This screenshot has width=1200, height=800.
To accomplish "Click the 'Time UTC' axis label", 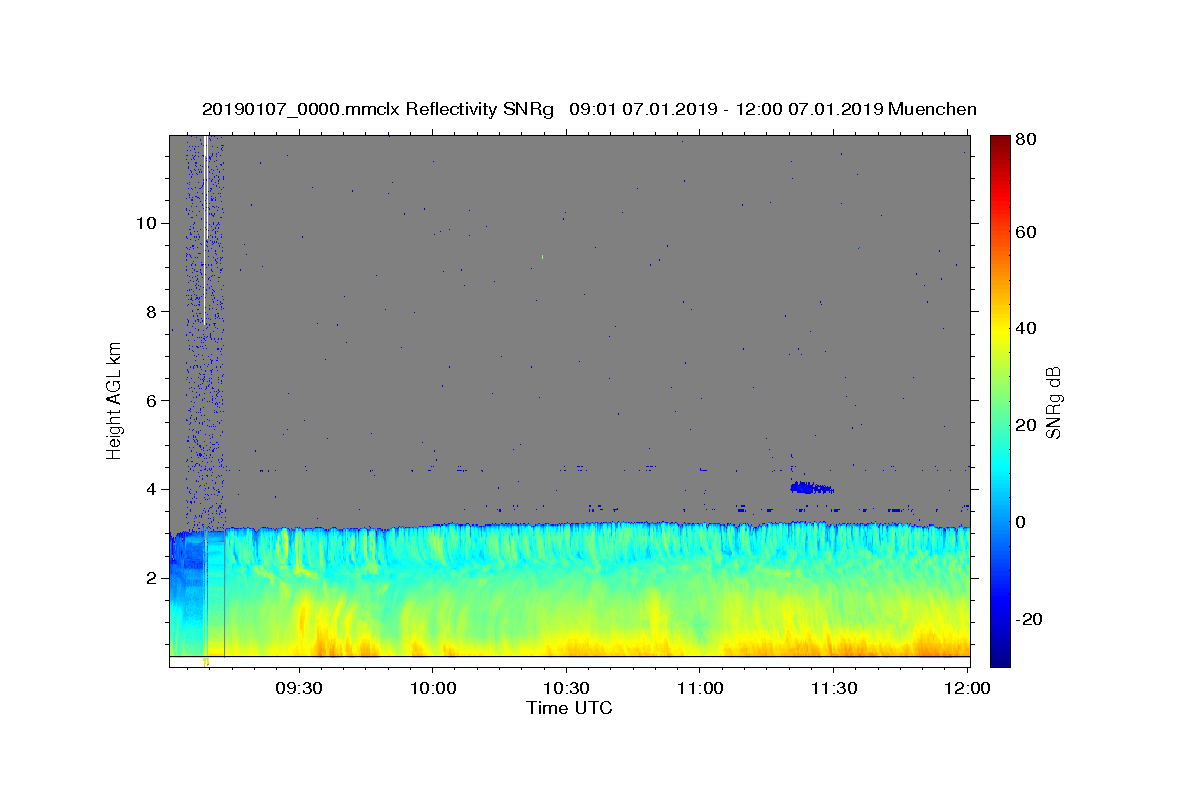I will point(569,708).
